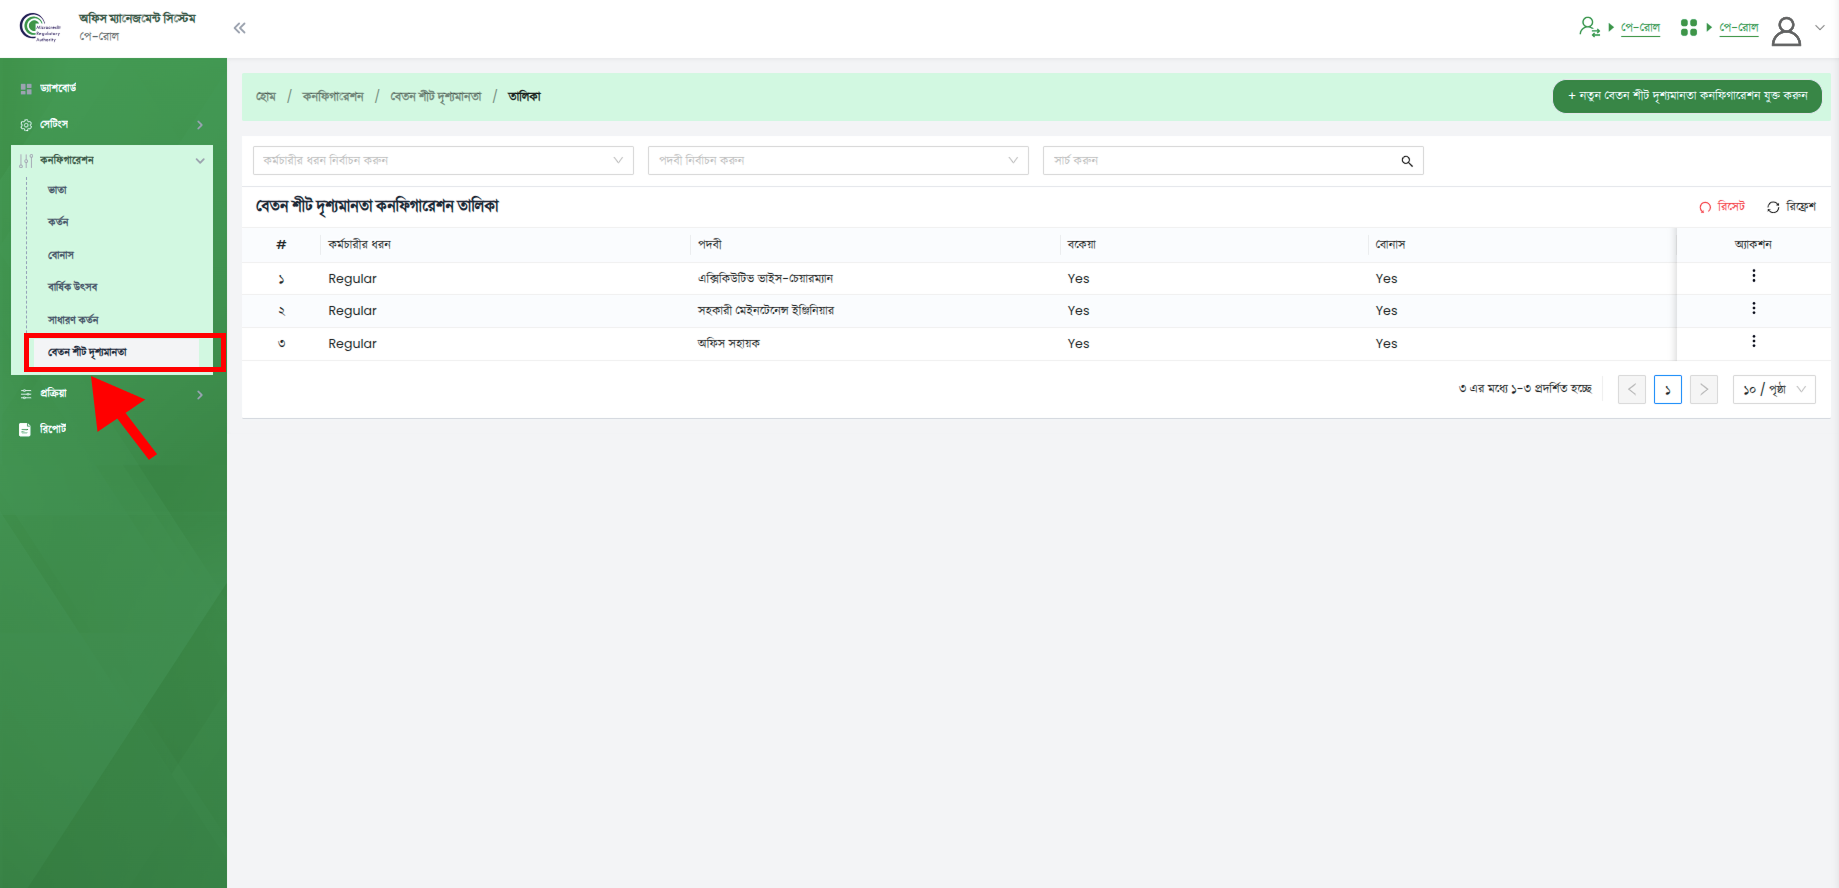1839x888 pixels.
Task: Open the বোনাস submenu item
Action: [x=61, y=255]
